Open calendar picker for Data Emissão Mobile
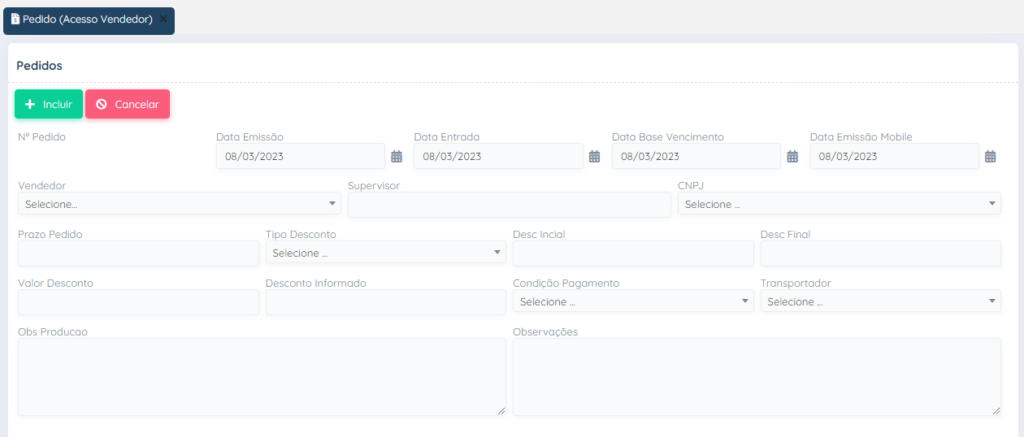Image resolution: width=1024 pixels, height=437 pixels. pyautogui.click(x=990, y=156)
